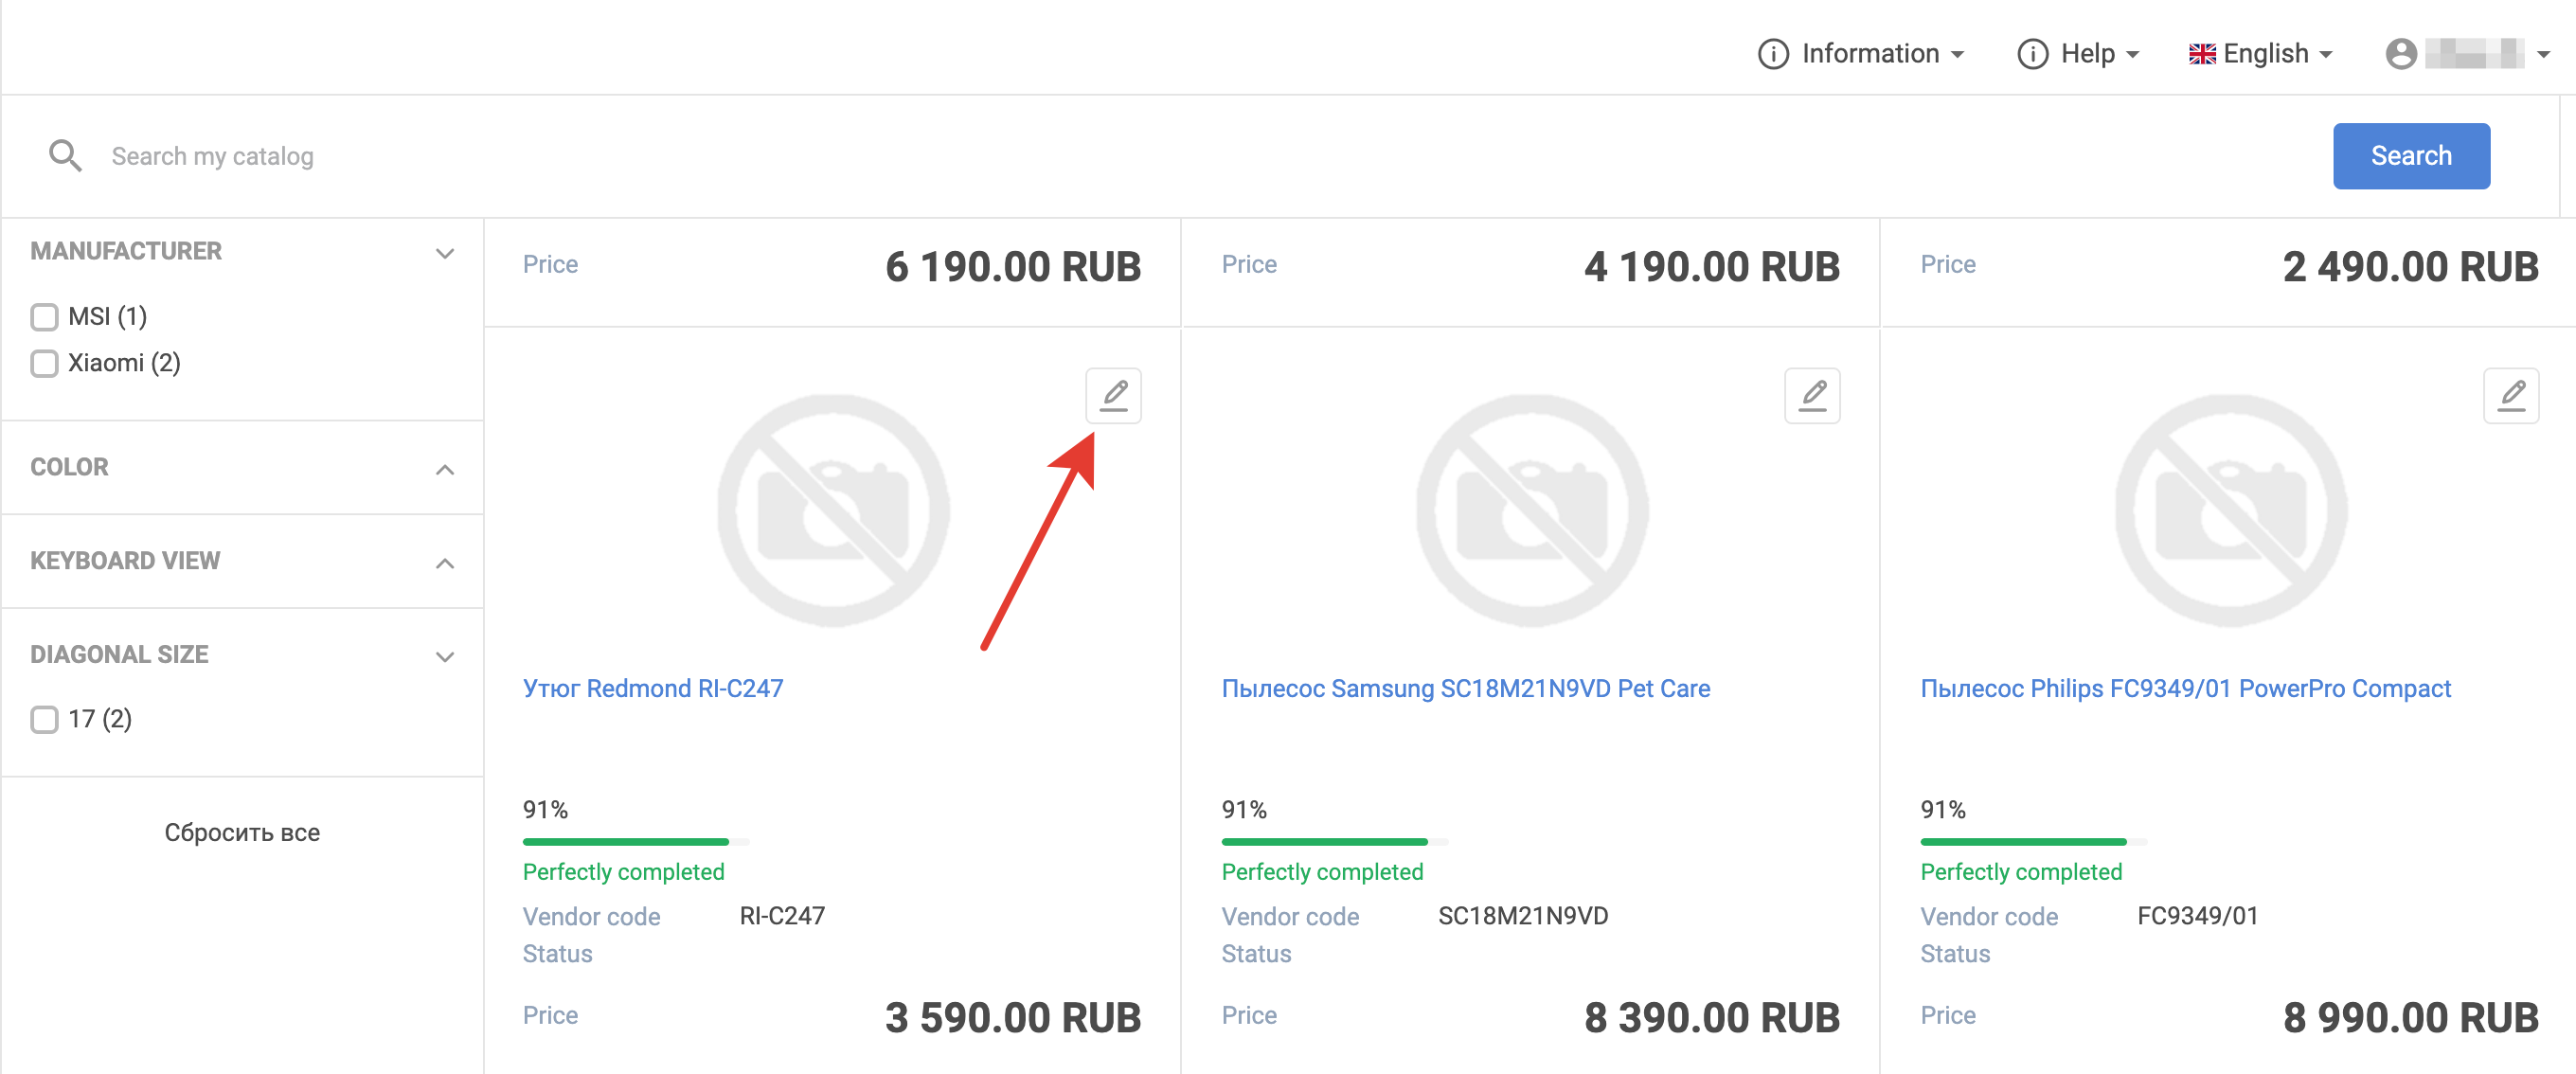The height and width of the screenshot is (1074, 2576).
Task: Collapse the Manufacturer filter section
Action: [445, 253]
